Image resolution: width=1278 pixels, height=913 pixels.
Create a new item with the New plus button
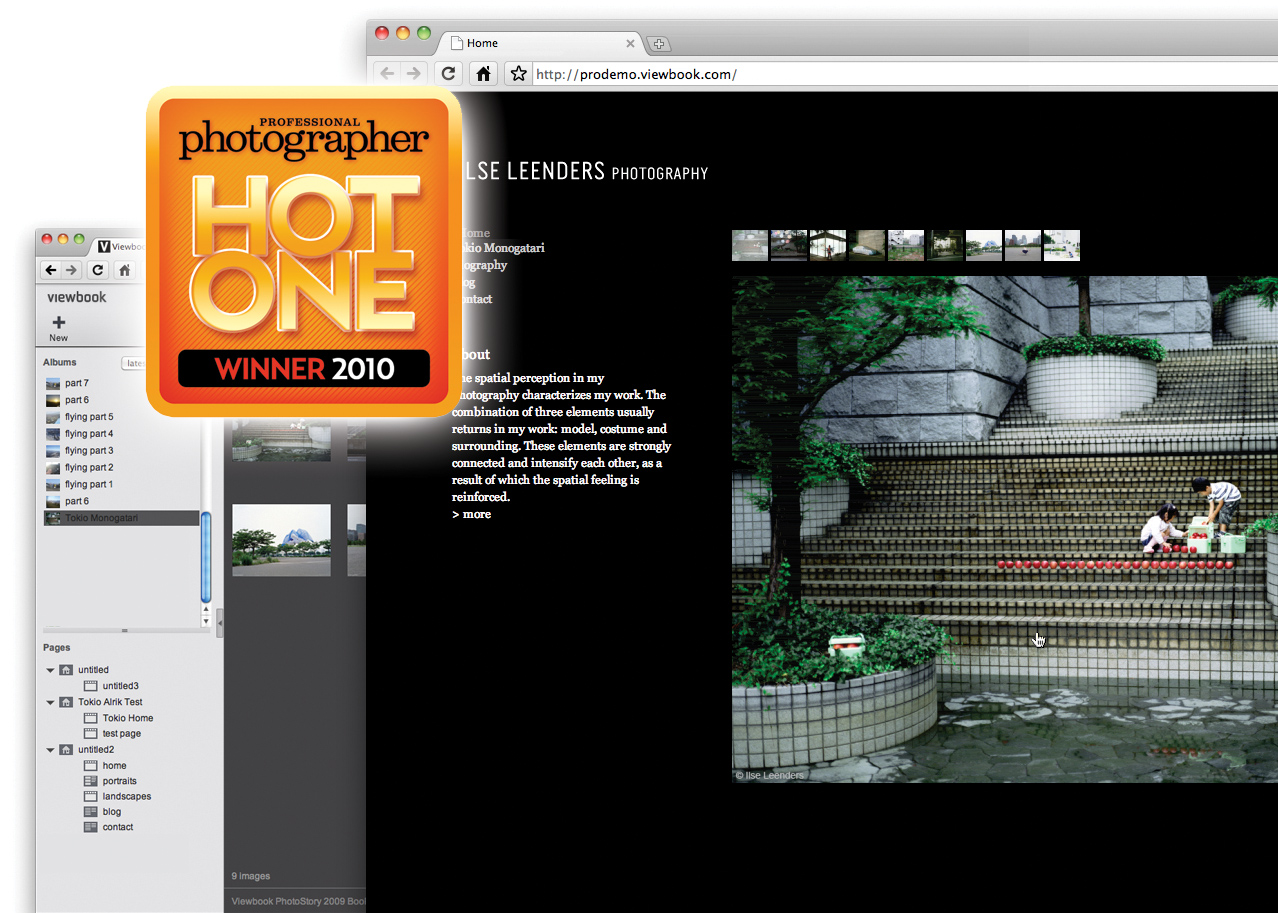point(59,328)
